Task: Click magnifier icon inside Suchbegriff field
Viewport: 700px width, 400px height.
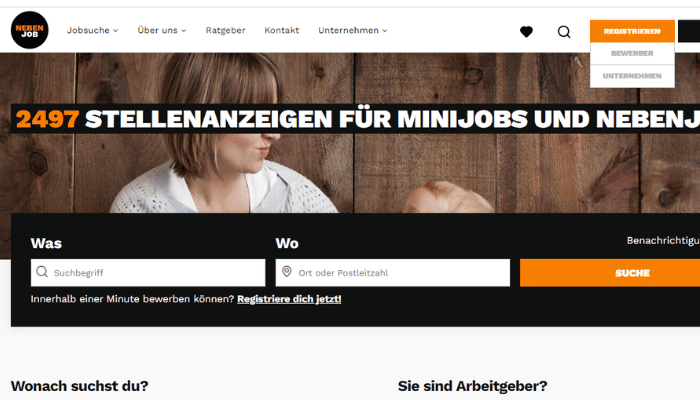Action: (42, 272)
